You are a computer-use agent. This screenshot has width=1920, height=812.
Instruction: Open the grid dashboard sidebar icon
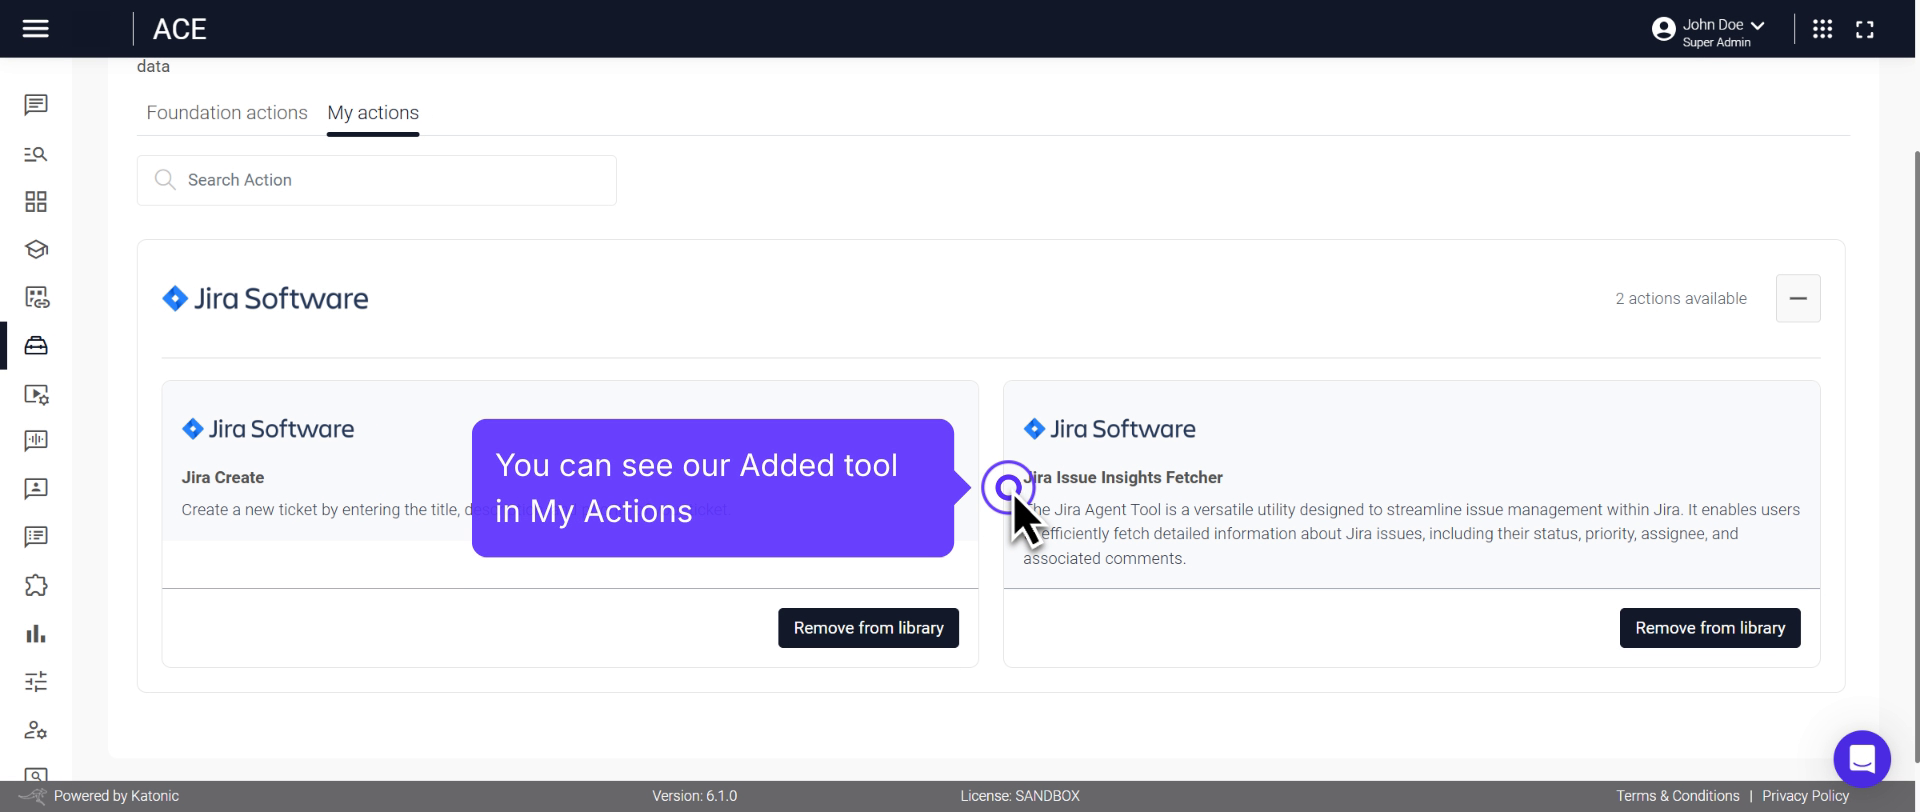[36, 202]
